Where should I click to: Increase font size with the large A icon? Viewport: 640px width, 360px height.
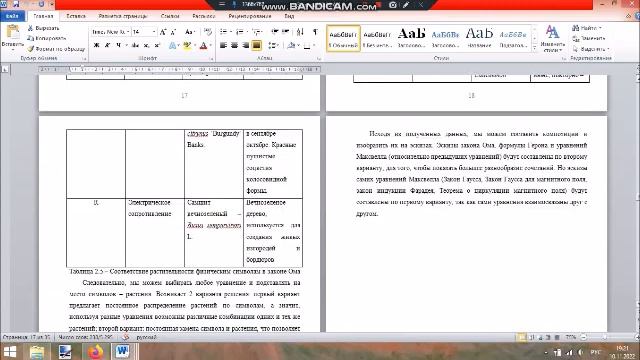[163, 32]
